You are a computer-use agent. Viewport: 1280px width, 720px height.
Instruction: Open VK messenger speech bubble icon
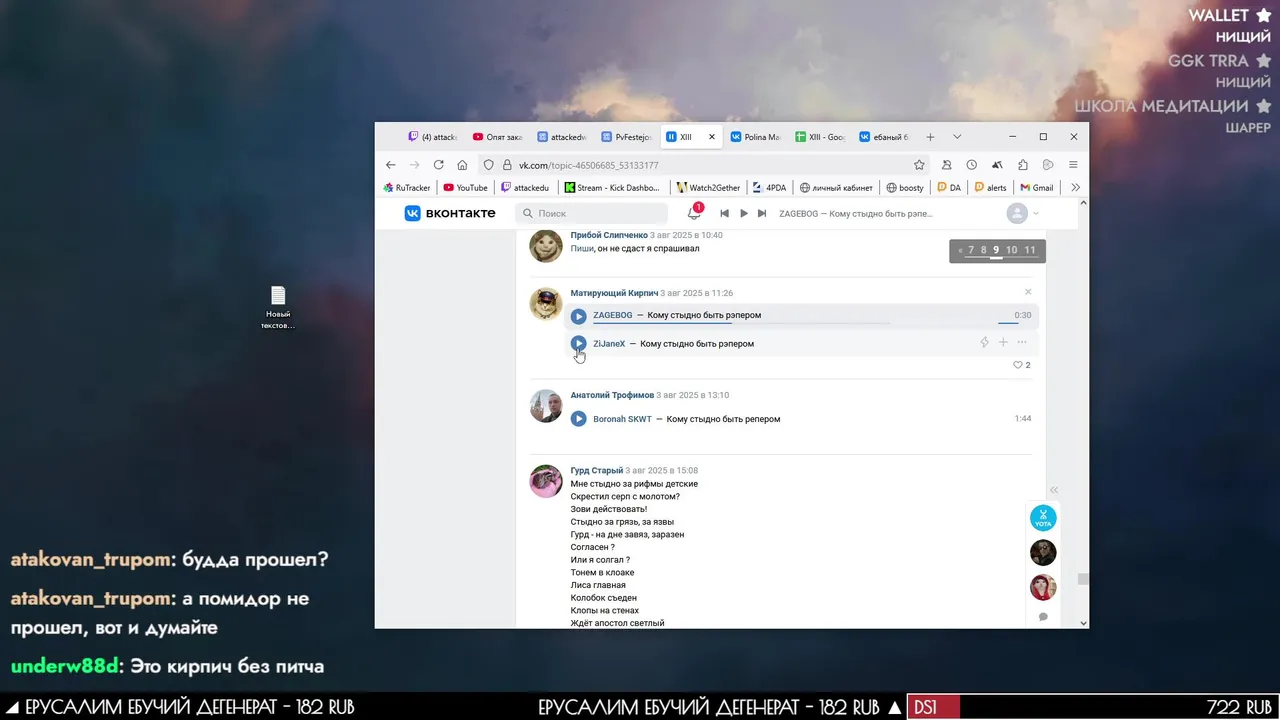pyautogui.click(x=1043, y=617)
